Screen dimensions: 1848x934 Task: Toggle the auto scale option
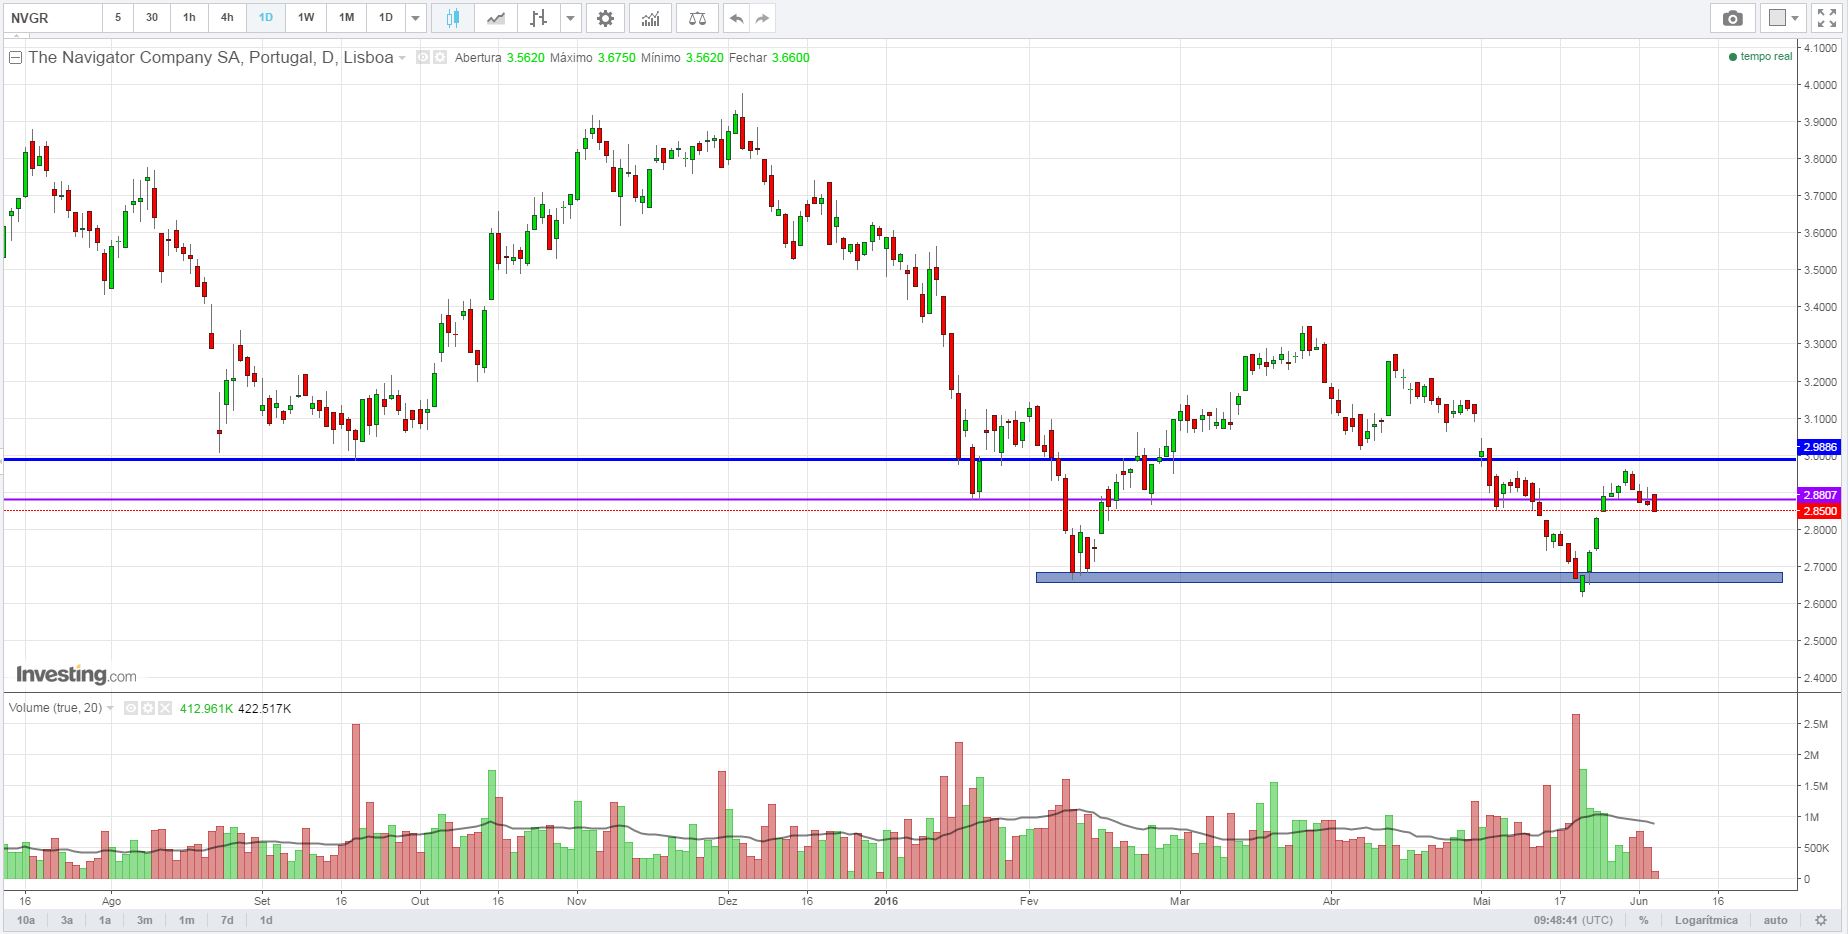pyautogui.click(x=1775, y=920)
